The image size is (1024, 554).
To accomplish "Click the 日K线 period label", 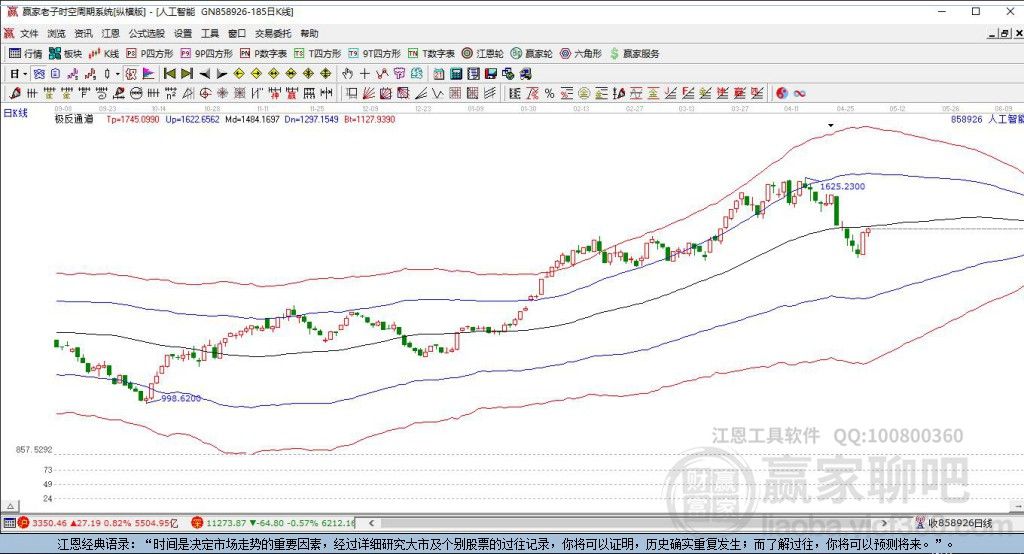I will point(15,113).
